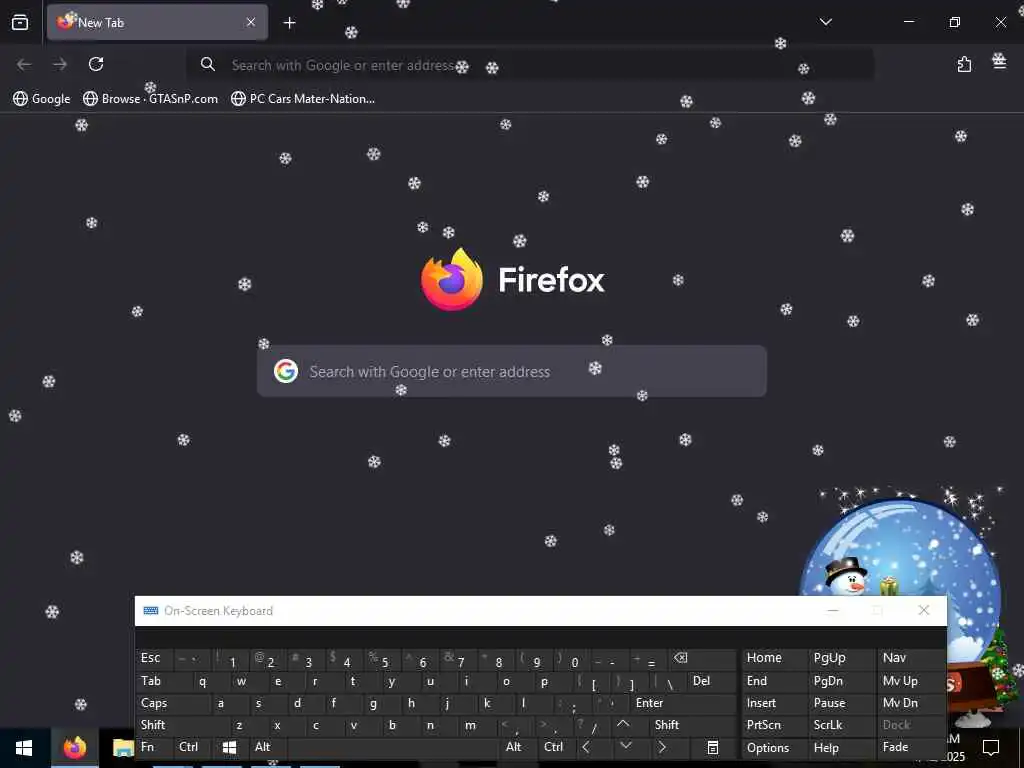Open Firefox View tab overview icon
Viewport: 1024px width, 768px height.
click(x=20, y=22)
